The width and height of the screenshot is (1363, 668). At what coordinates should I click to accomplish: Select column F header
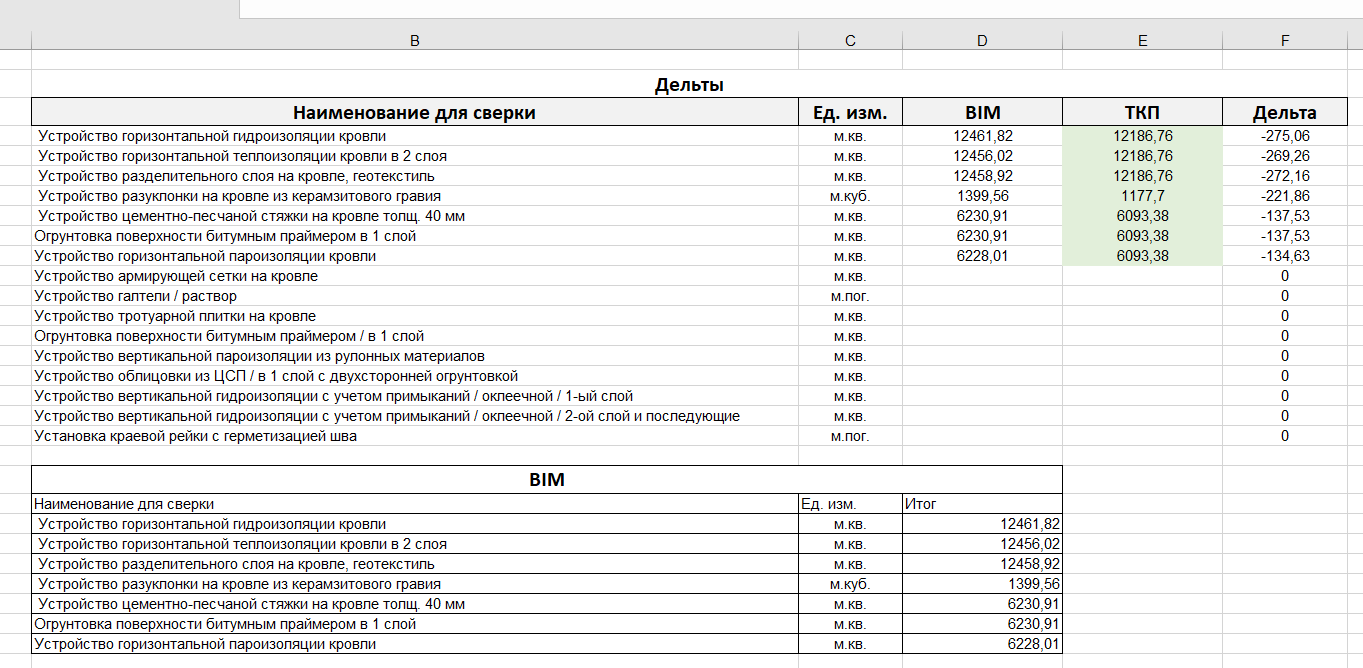coord(1285,40)
